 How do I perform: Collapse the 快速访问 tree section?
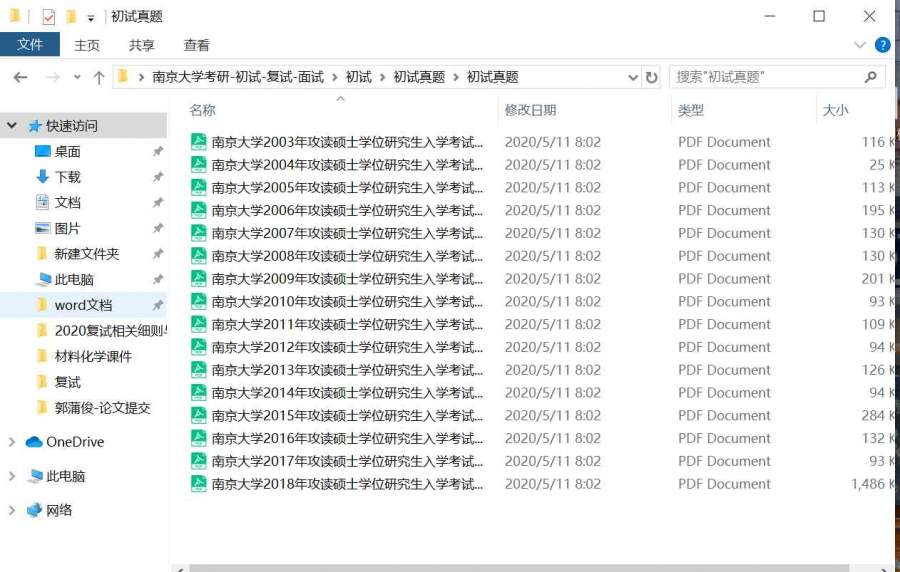[x=12, y=126]
